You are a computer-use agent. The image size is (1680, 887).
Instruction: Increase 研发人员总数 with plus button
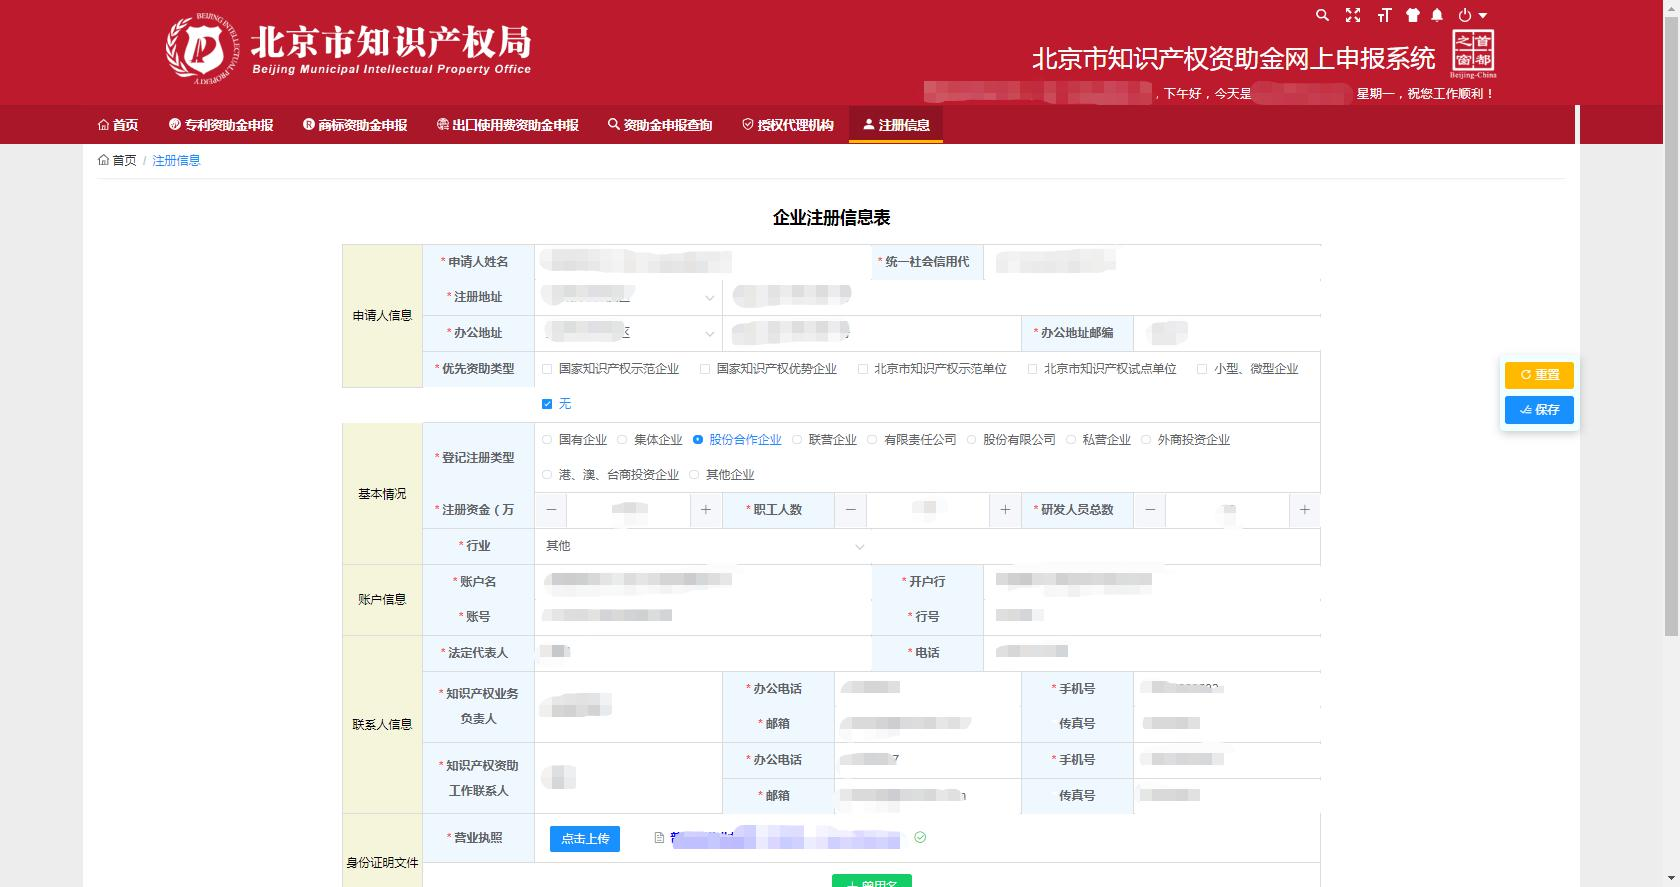pyautogui.click(x=1304, y=510)
